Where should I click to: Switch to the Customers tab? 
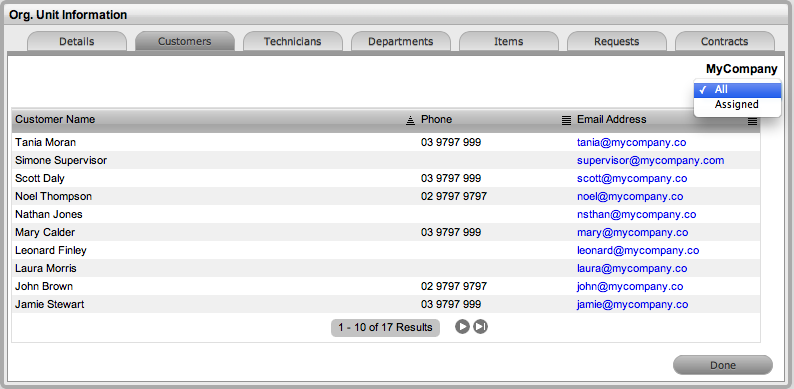(185, 42)
